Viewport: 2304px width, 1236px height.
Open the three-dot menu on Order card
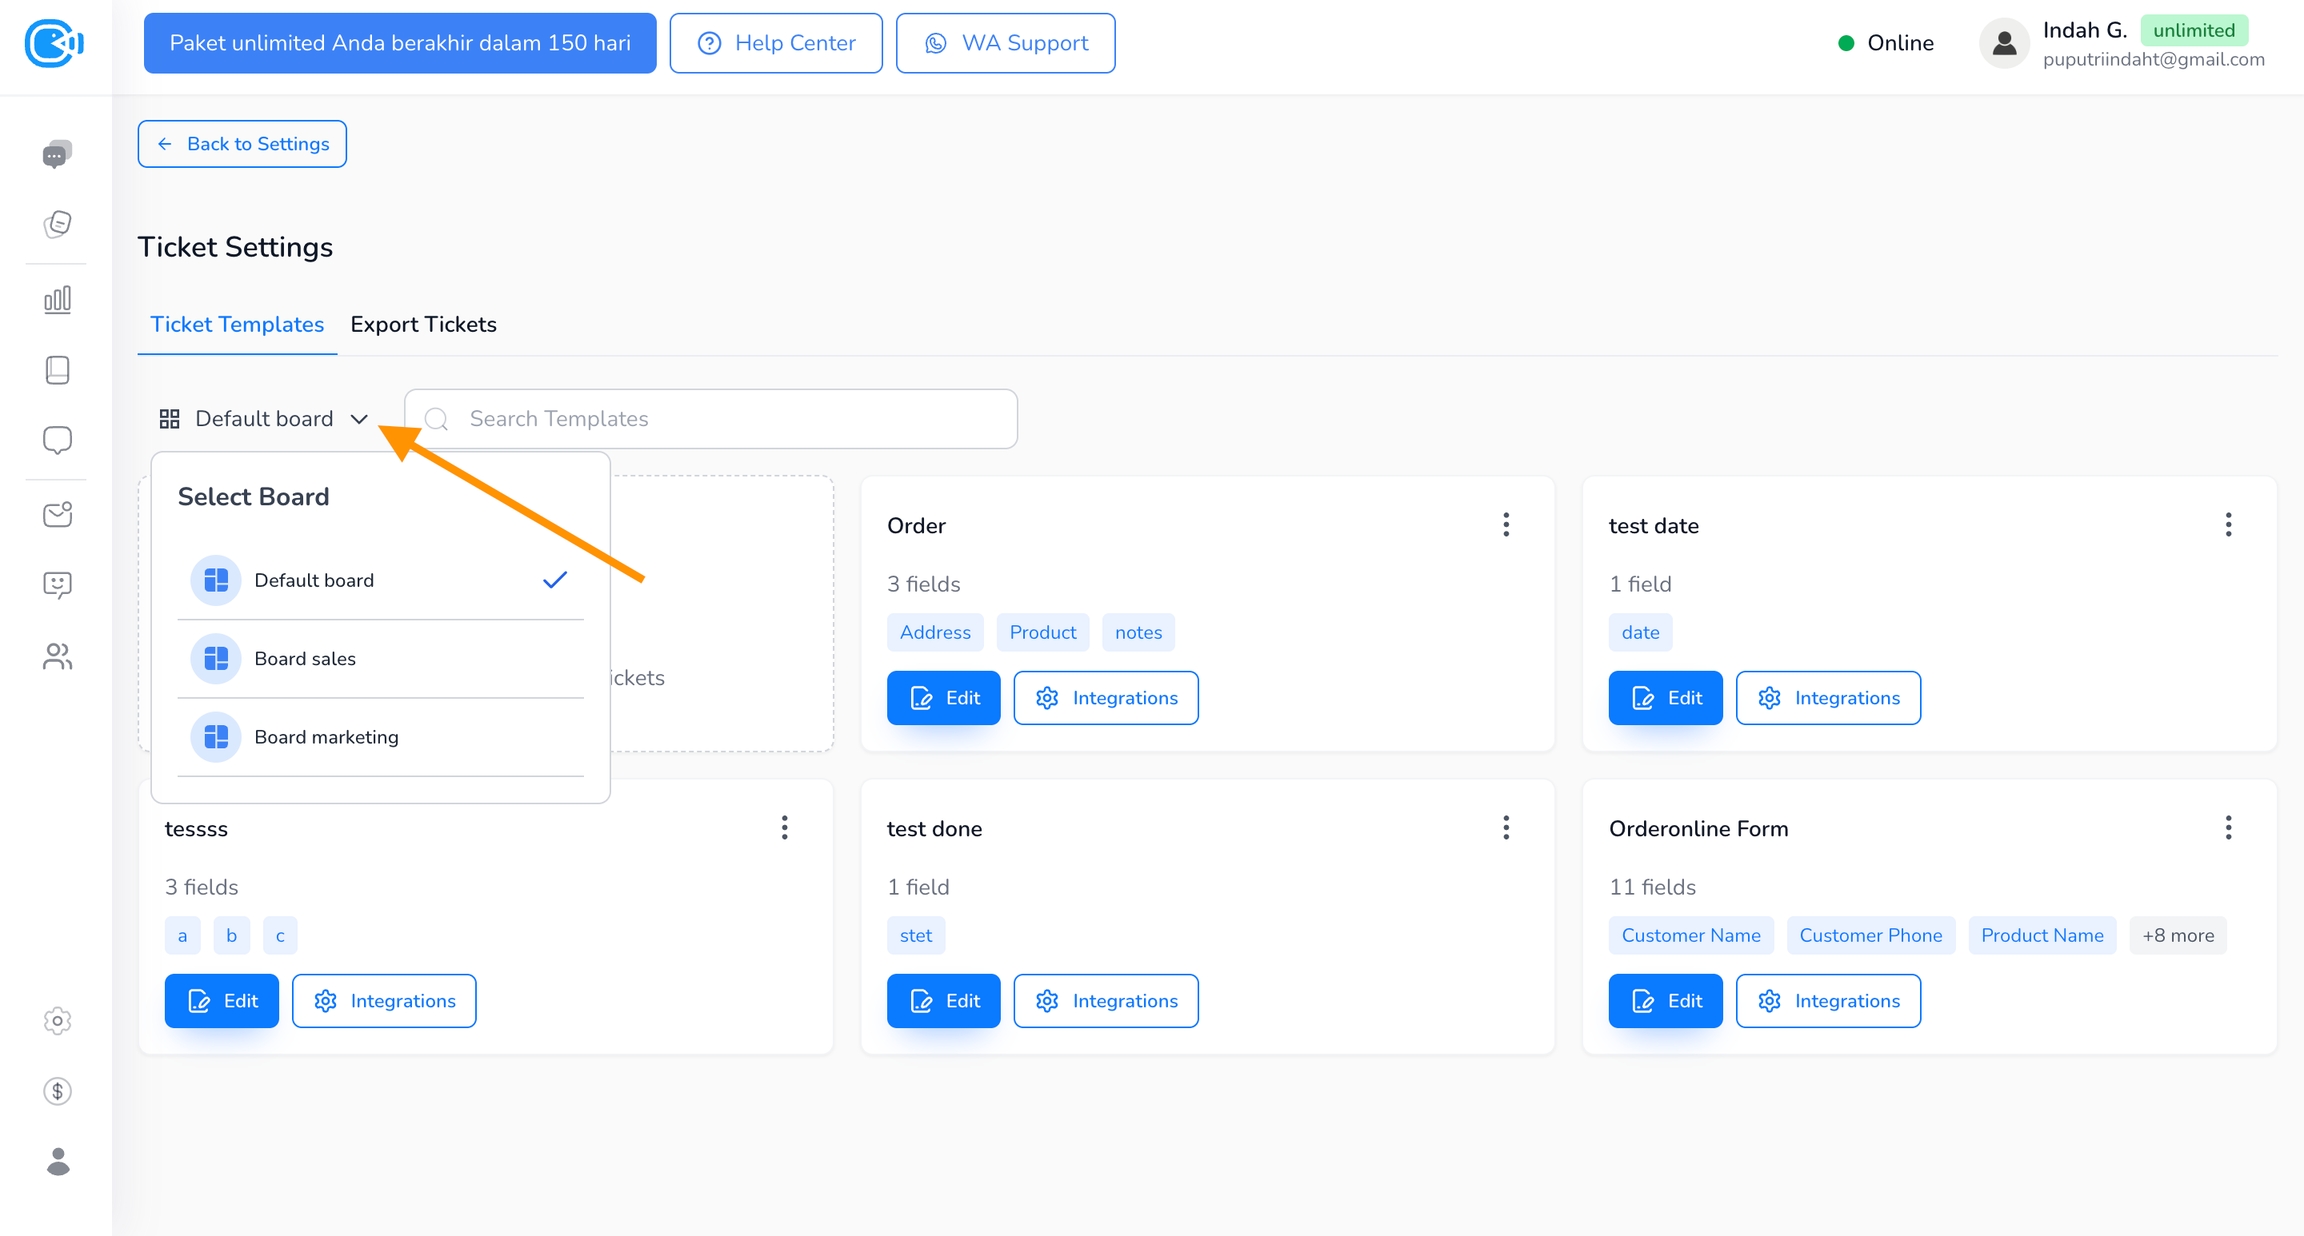(x=1505, y=525)
